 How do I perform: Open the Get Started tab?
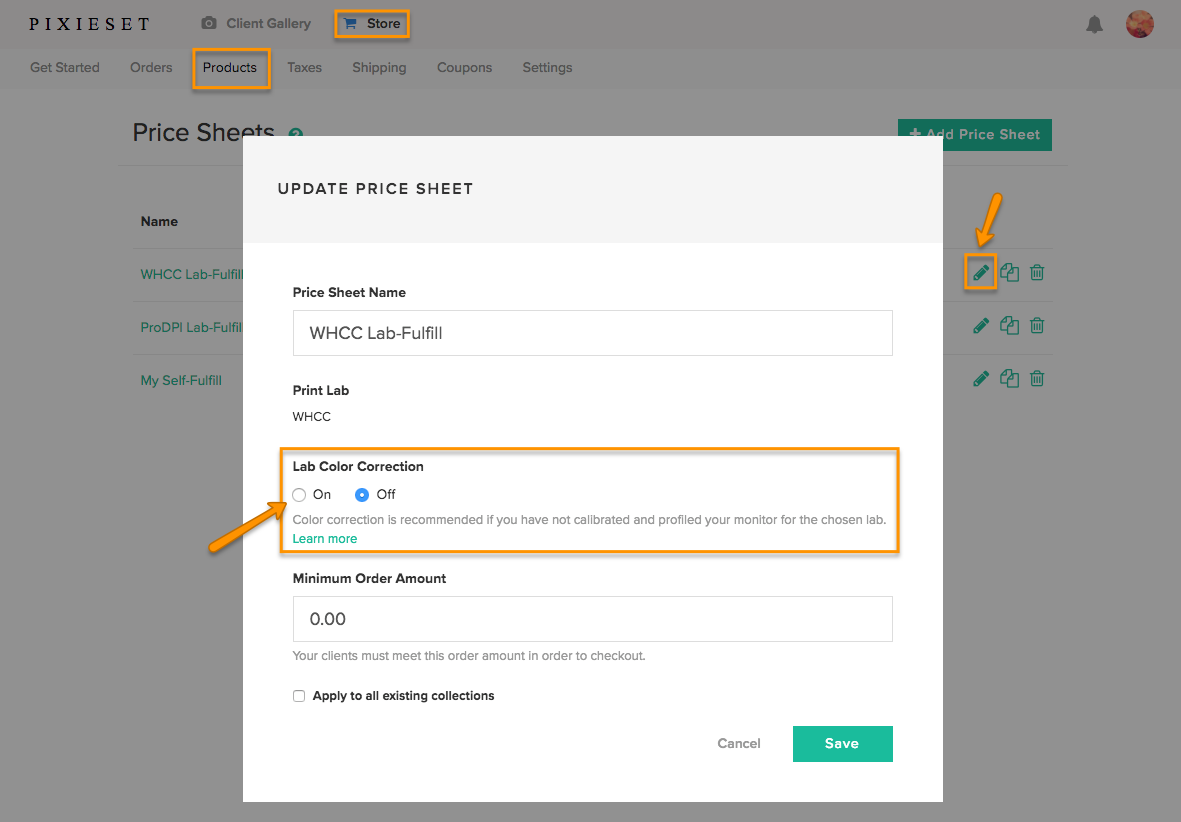65,68
